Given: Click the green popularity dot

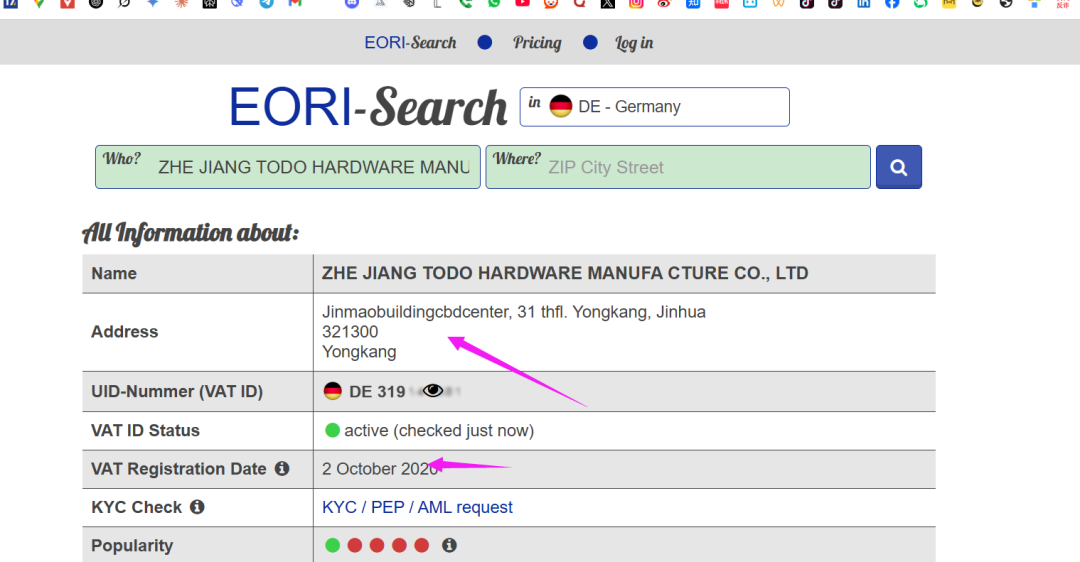Looking at the screenshot, I should click(x=333, y=545).
